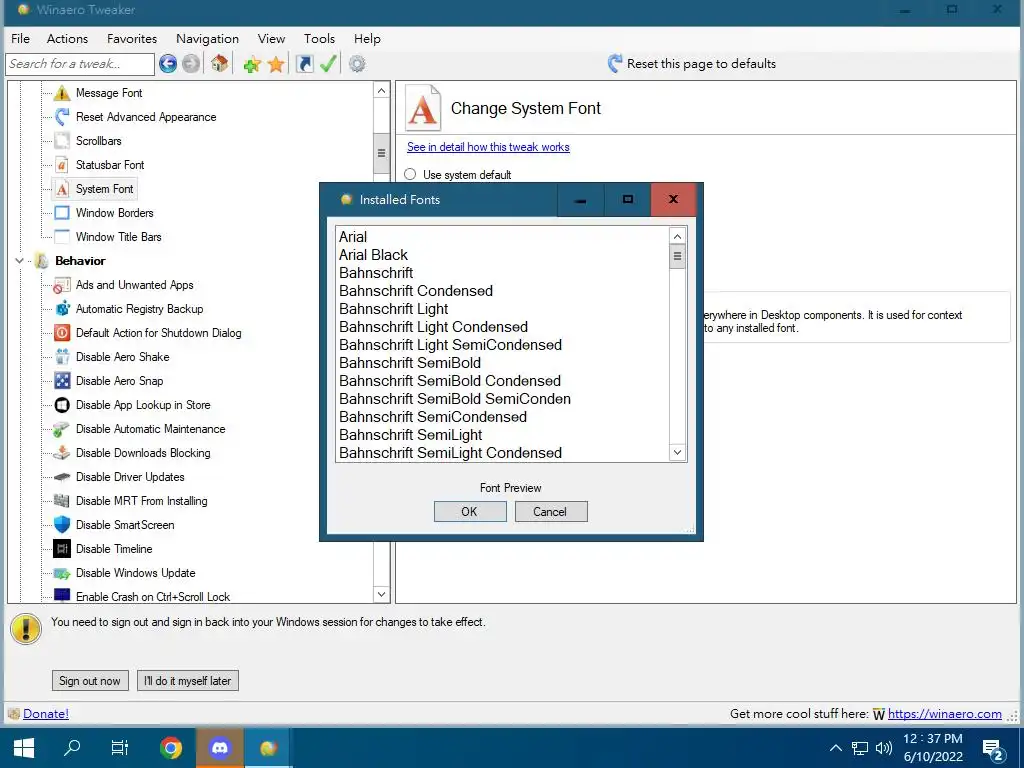The height and width of the screenshot is (768, 1024).
Task: Click the volume speaker tray icon
Action: tap(884, 748)
